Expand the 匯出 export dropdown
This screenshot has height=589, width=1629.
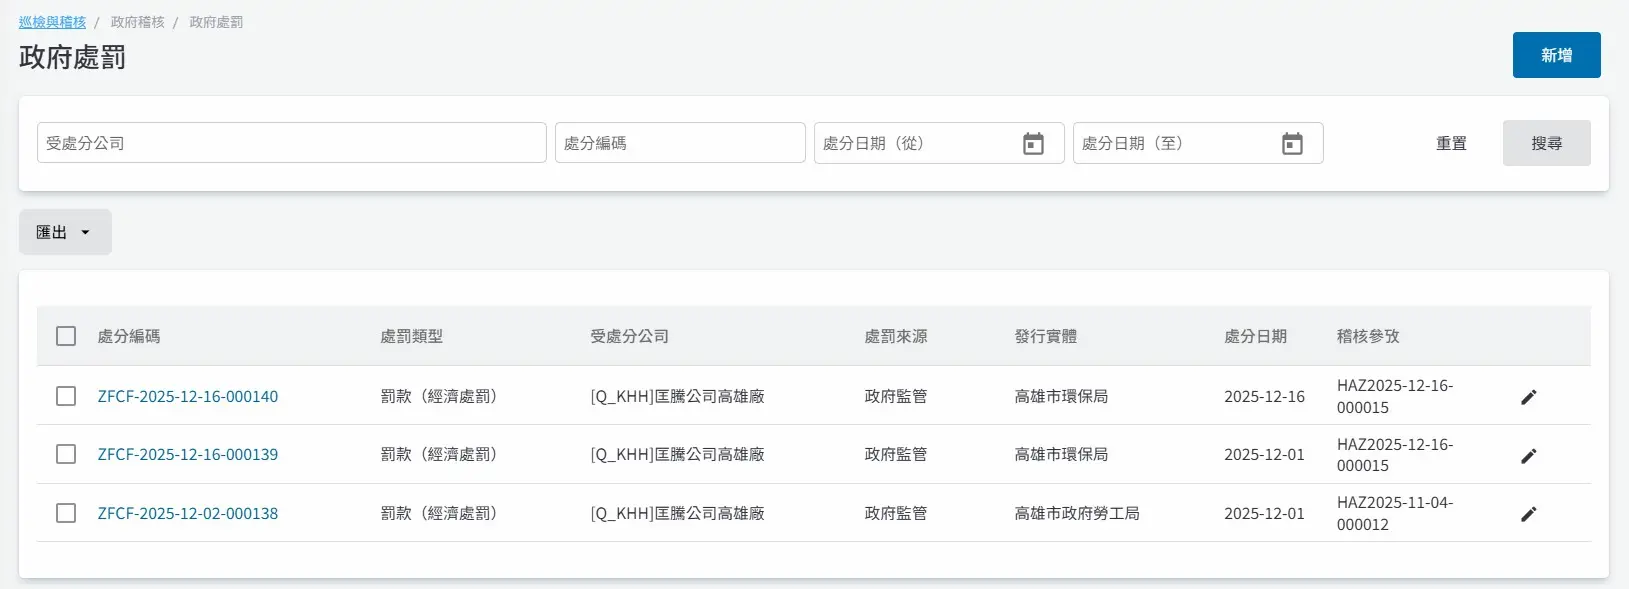click(x=65, y=232)
